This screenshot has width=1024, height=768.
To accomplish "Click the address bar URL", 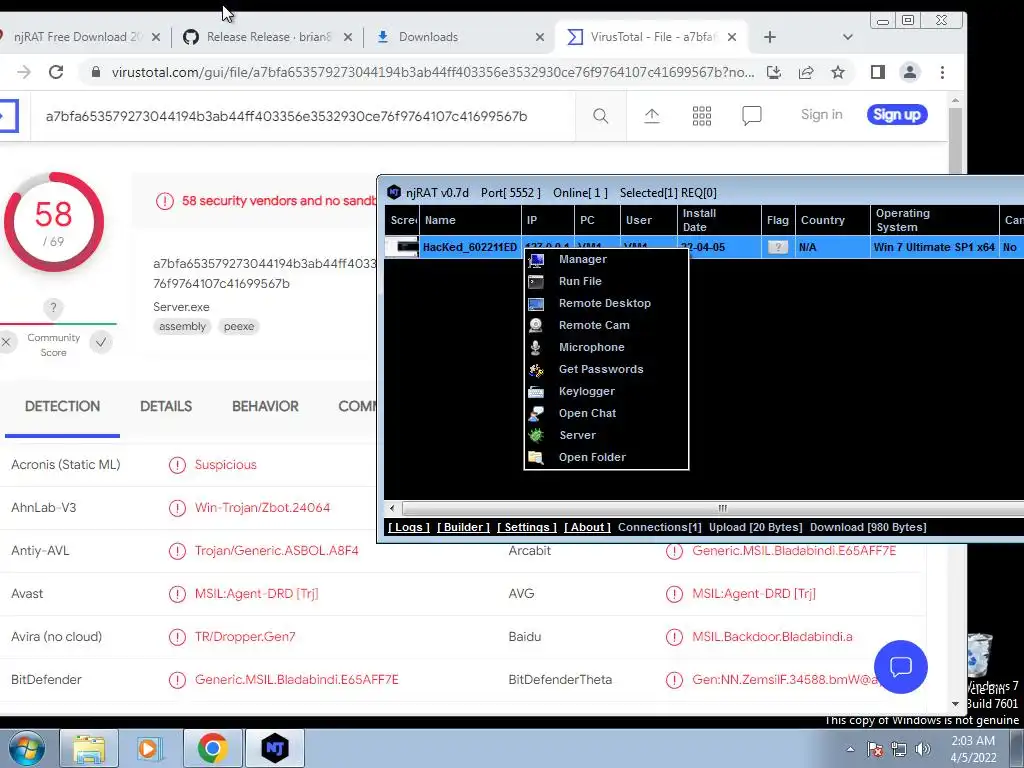I will click(x=432, y=72).
